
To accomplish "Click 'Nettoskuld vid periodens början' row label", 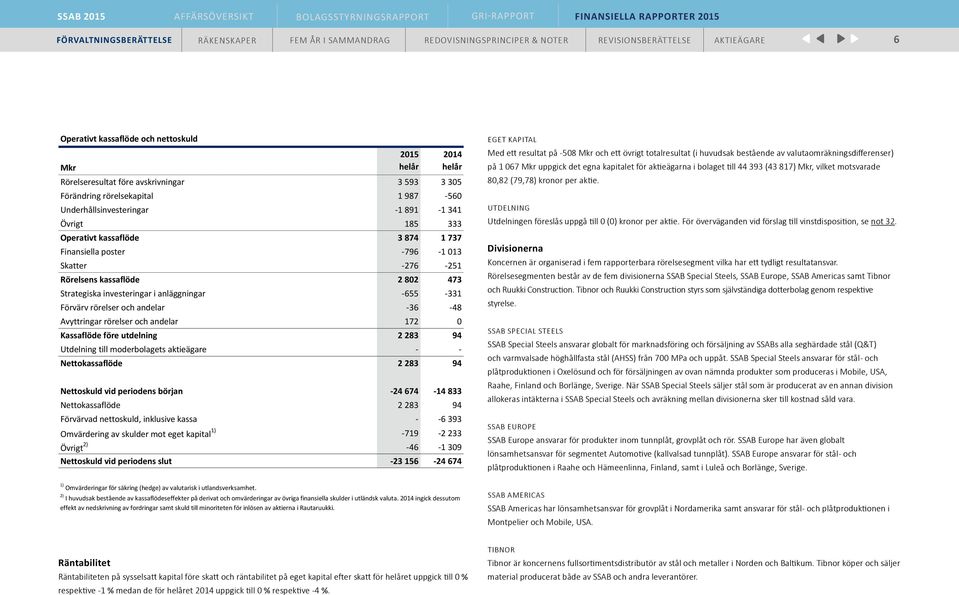I will tap(122, 391).
